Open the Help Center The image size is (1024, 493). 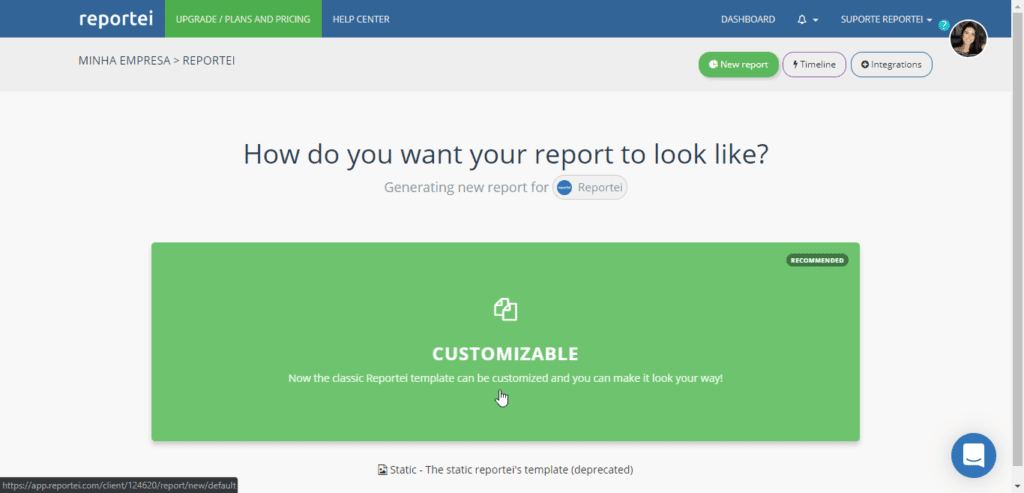point(360,19)
